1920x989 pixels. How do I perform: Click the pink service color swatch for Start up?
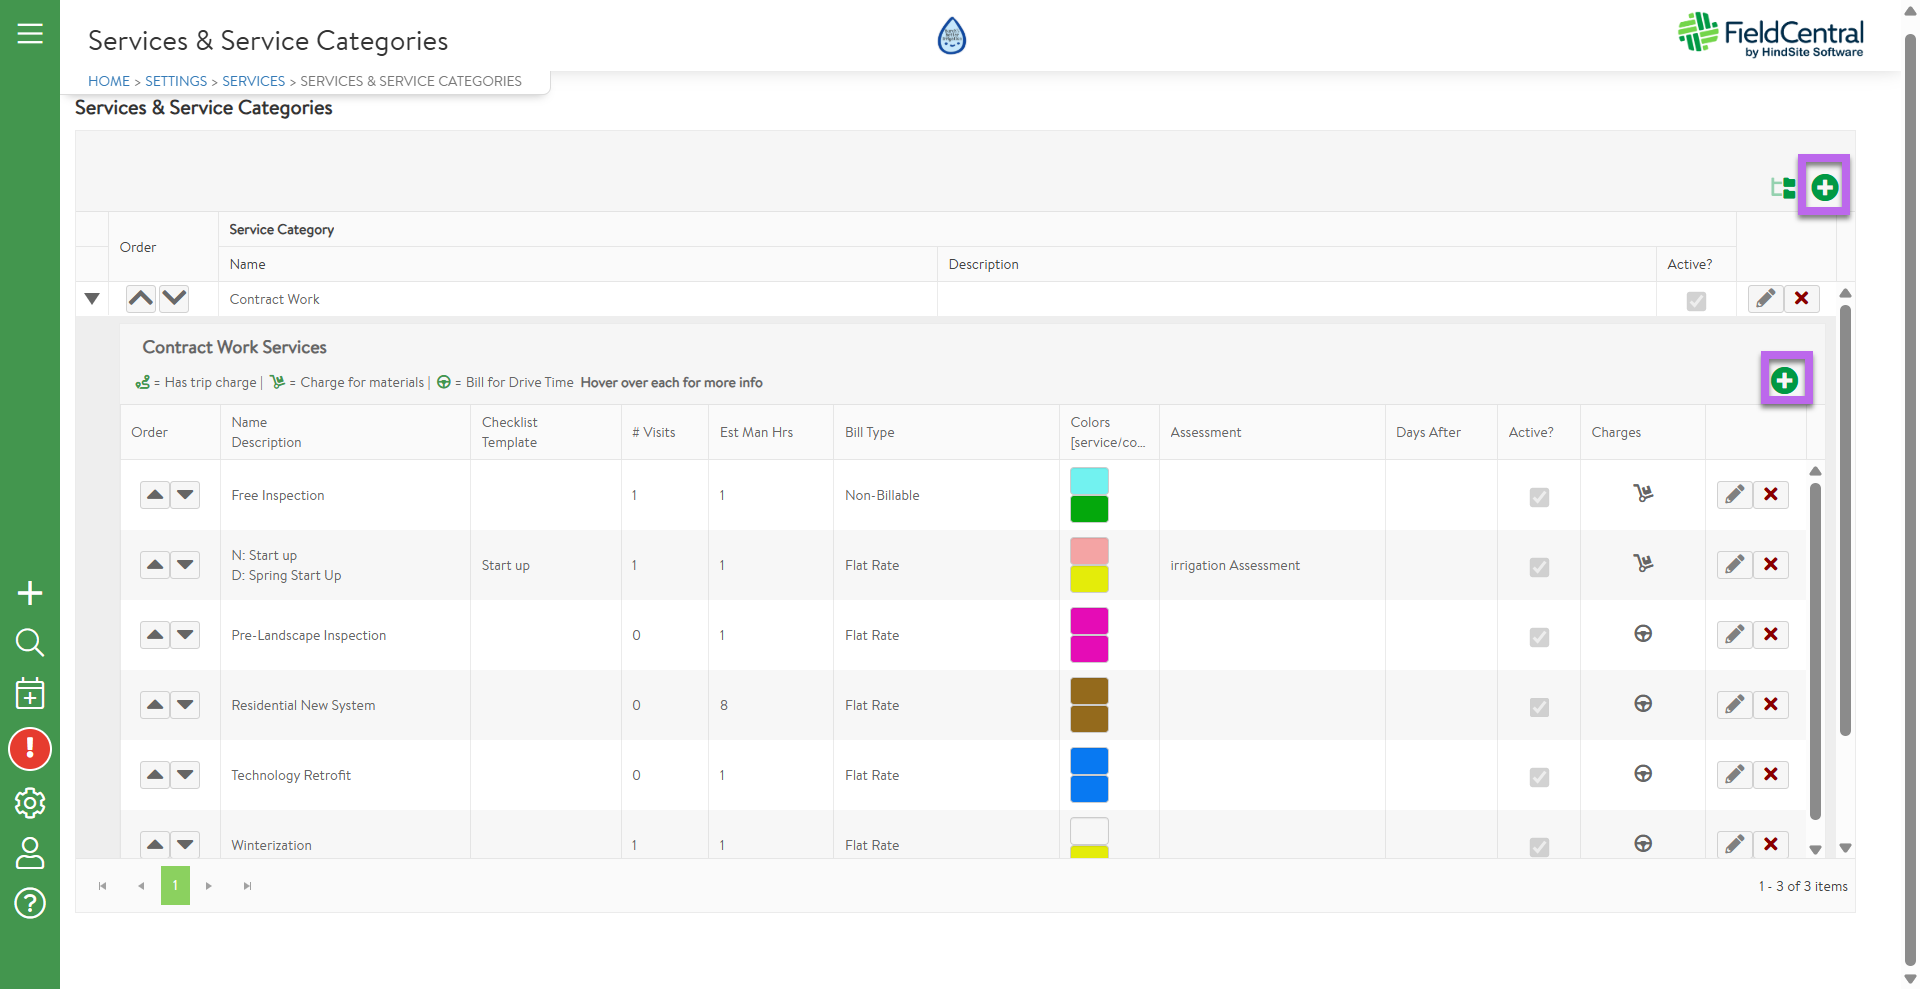(1089, 551)
